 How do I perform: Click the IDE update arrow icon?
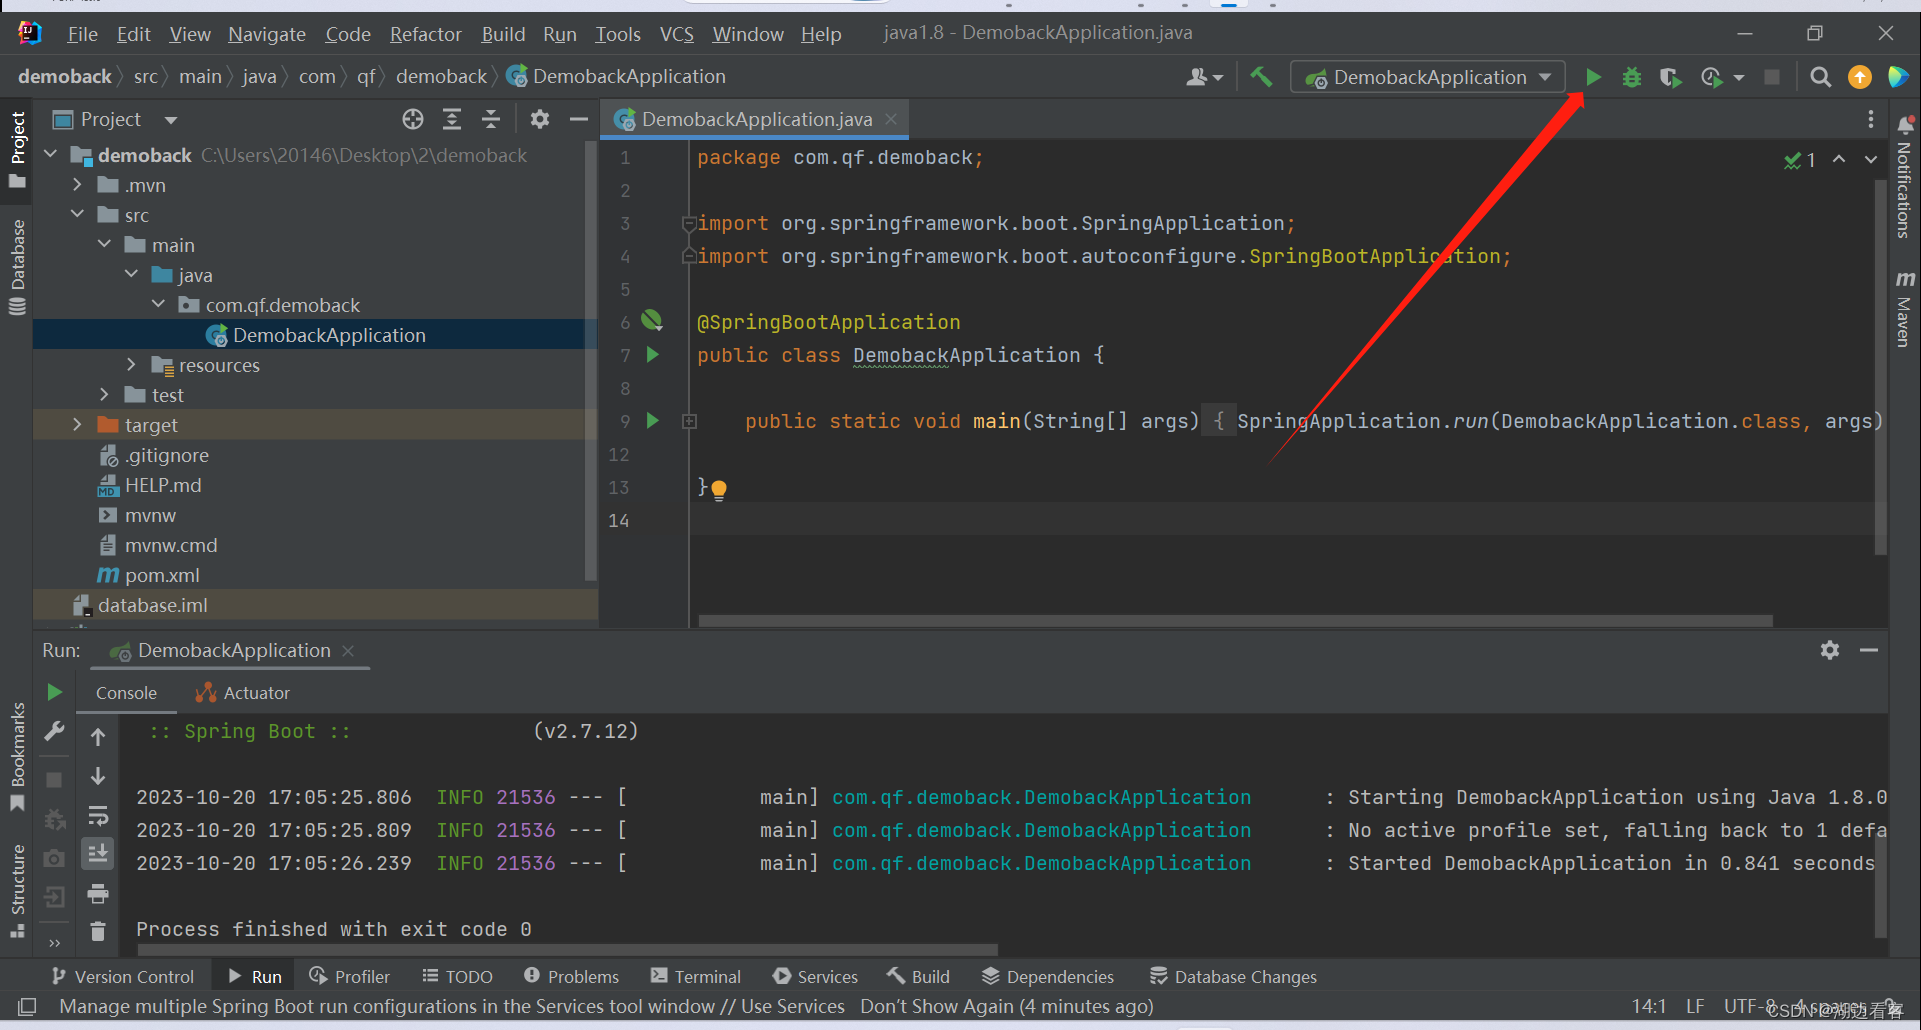coord(1859,77)
